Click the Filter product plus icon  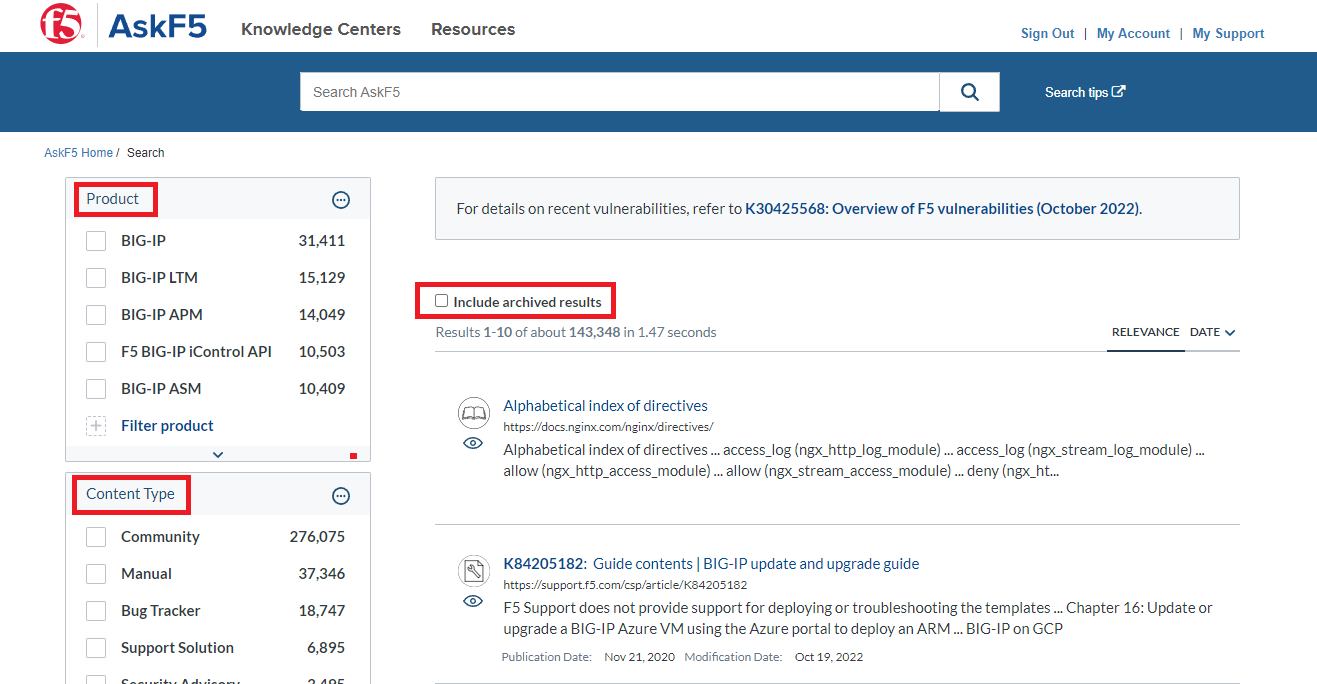click(96, 426)
